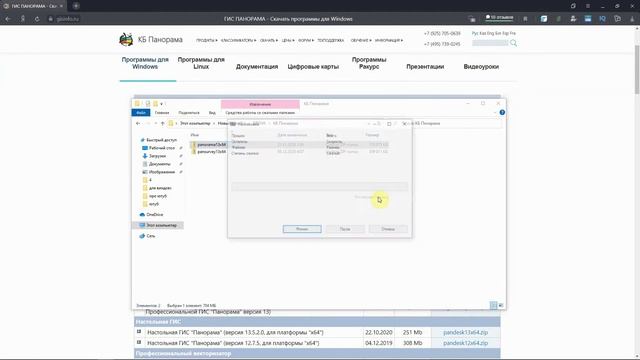Click the KB Panorama logo icon
The height and width of the screenshot is (360, 640).
pos(126,40)
